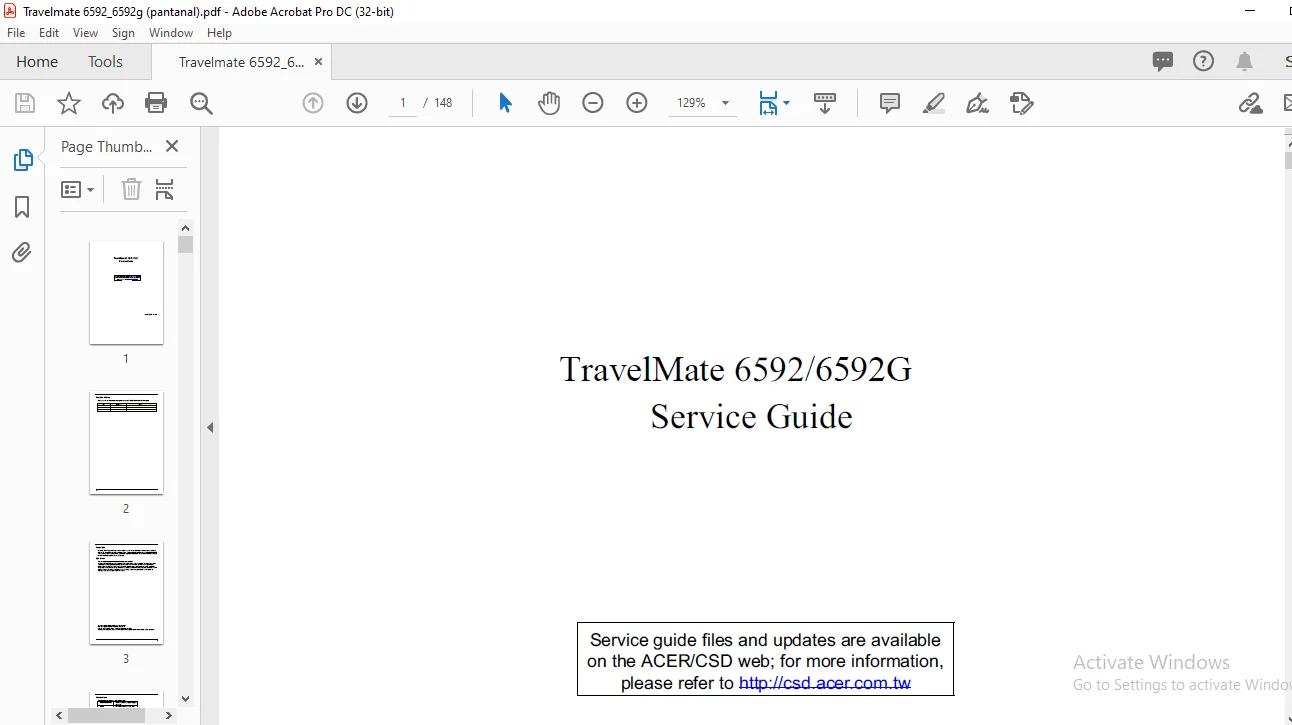The image size is (1292, 725).
Task: Click the stamp tool icon
Action: (x=1022, y=103)
